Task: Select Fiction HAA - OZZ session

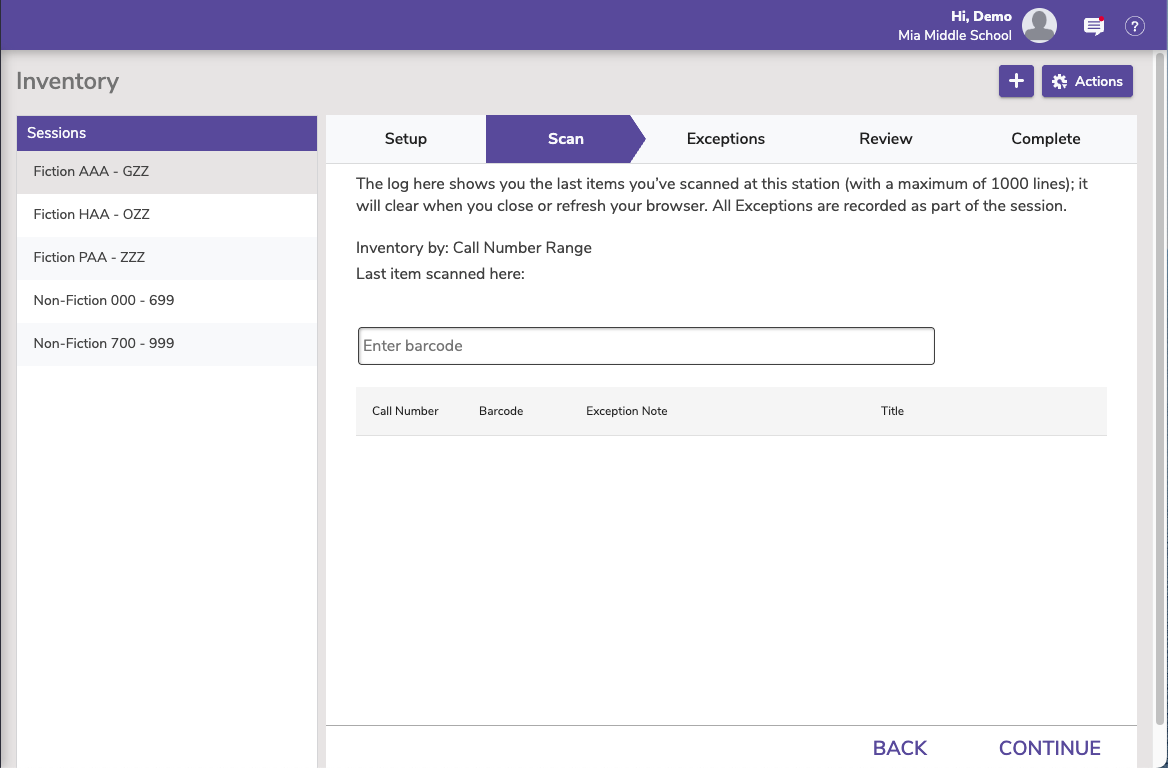Action: coord(91,215)
